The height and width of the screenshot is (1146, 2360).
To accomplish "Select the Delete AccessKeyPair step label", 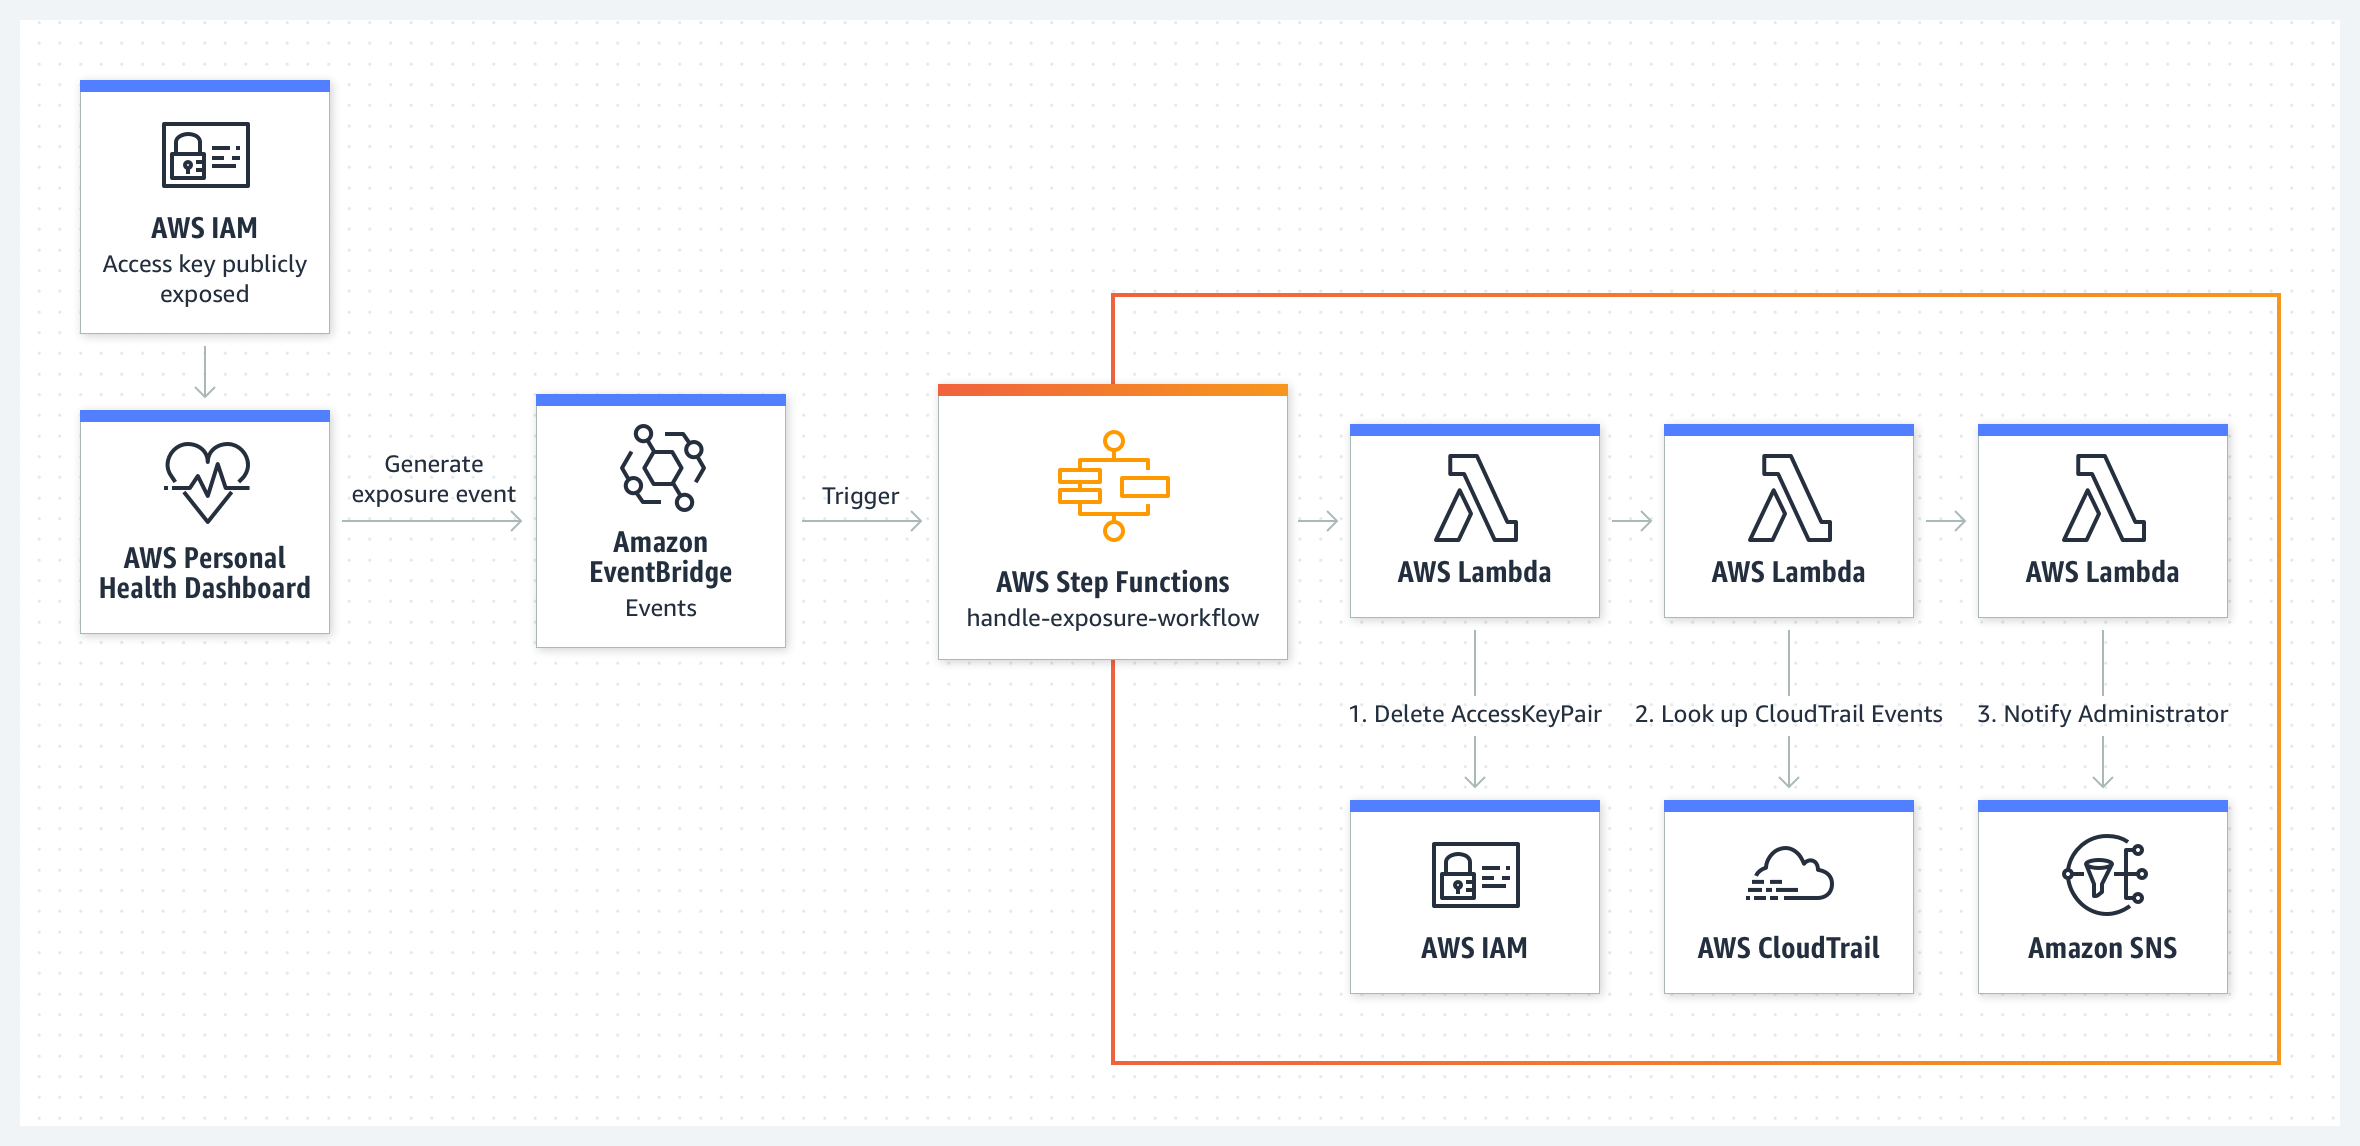I will [1474, 714].
